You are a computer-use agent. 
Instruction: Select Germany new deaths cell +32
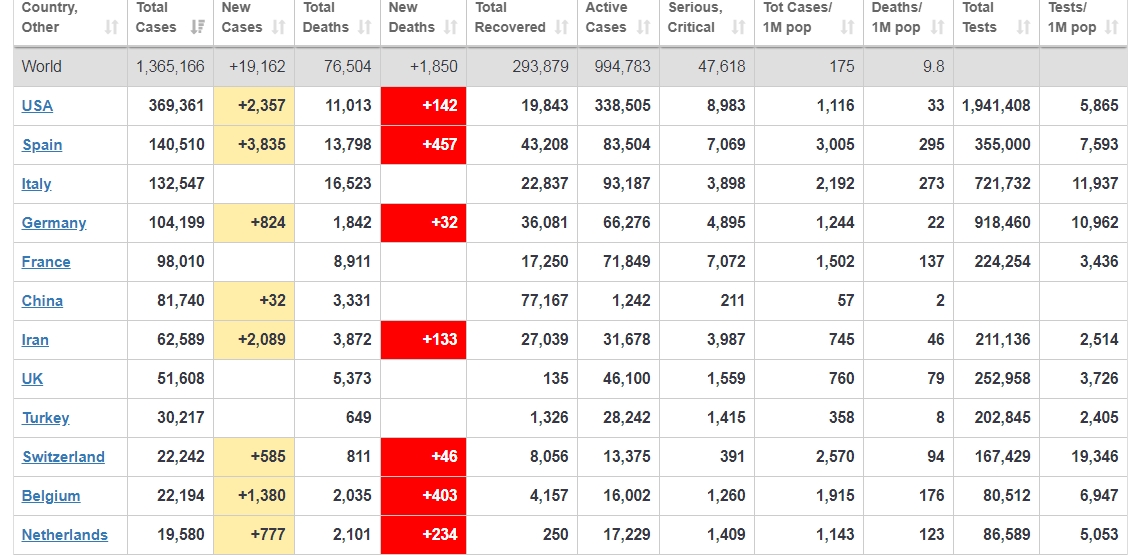[423, 223]
